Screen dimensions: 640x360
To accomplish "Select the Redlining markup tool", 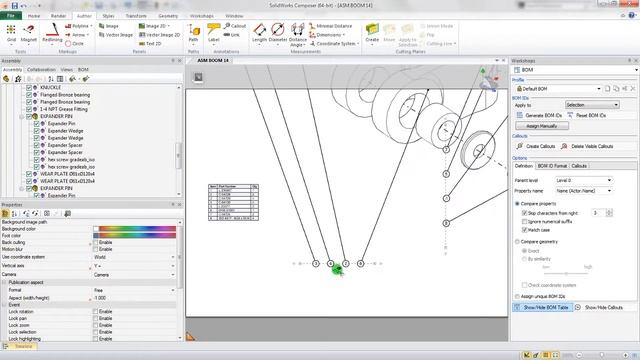I will coord(52,33).
